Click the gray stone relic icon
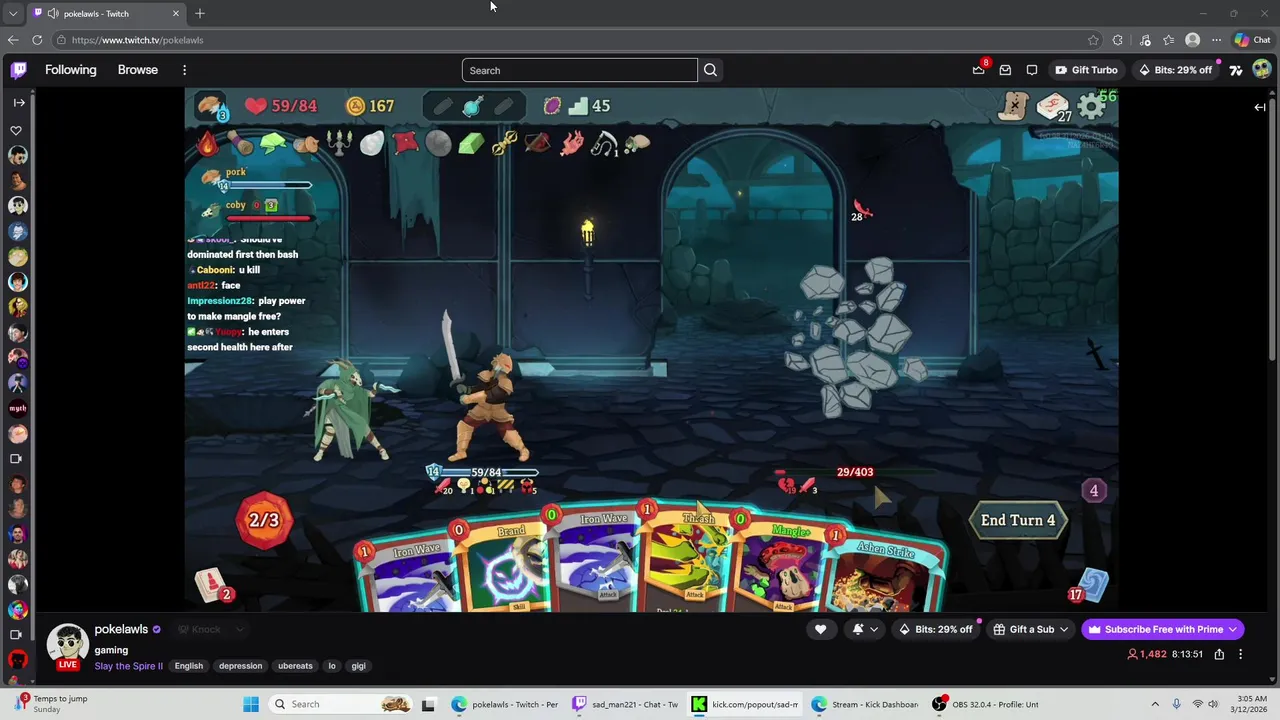This screenshot has width=1280, height=720. pos(438,144)
